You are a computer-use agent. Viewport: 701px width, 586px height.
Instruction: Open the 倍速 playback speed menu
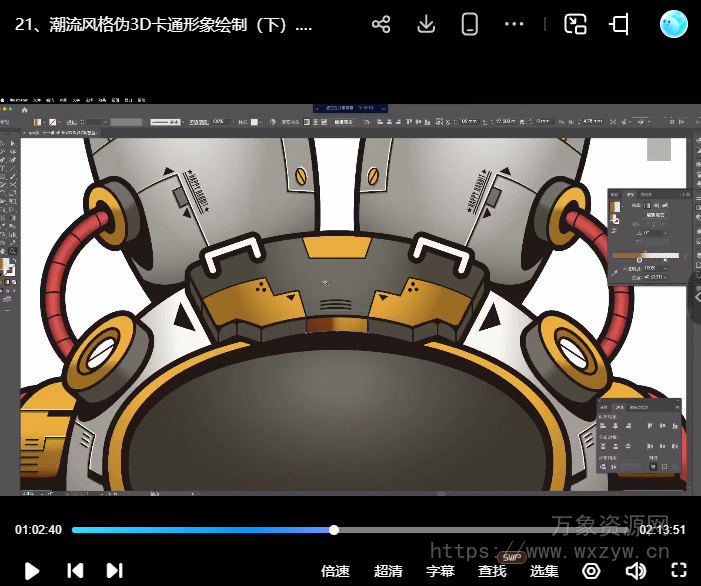(x=335, y=571)
